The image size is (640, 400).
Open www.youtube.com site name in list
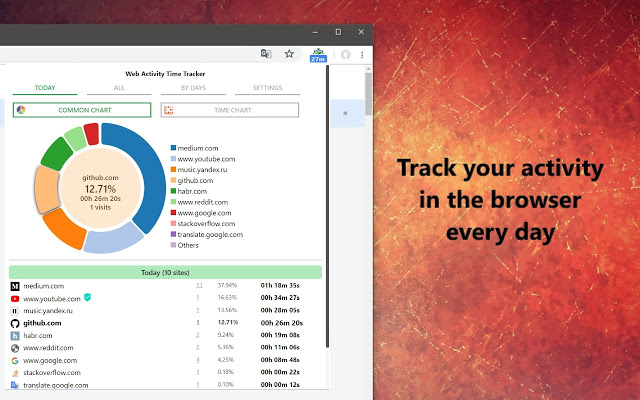[52, 299]
